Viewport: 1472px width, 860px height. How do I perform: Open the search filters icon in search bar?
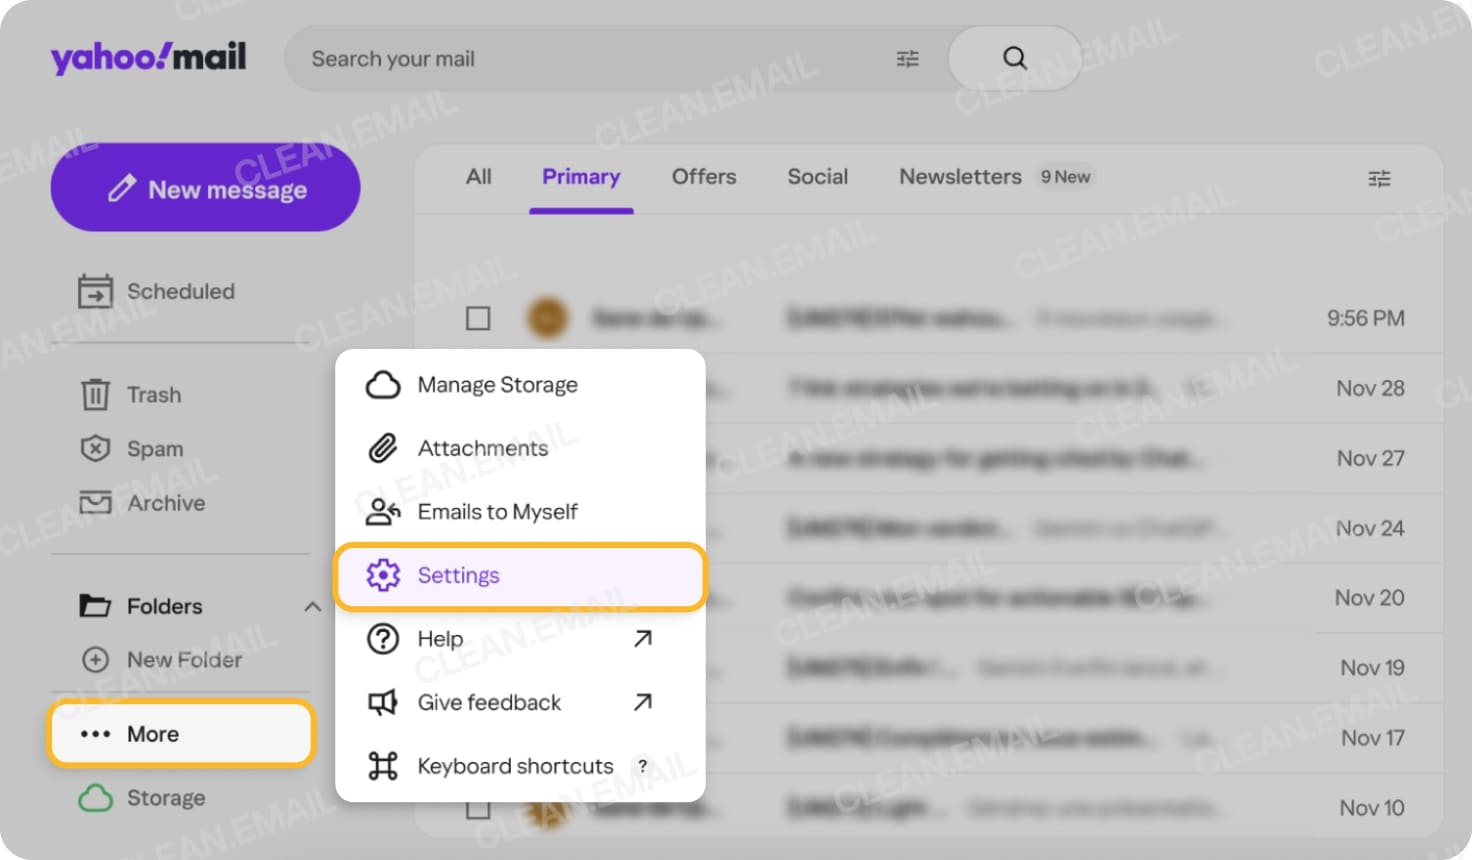(x=907, y=59)
